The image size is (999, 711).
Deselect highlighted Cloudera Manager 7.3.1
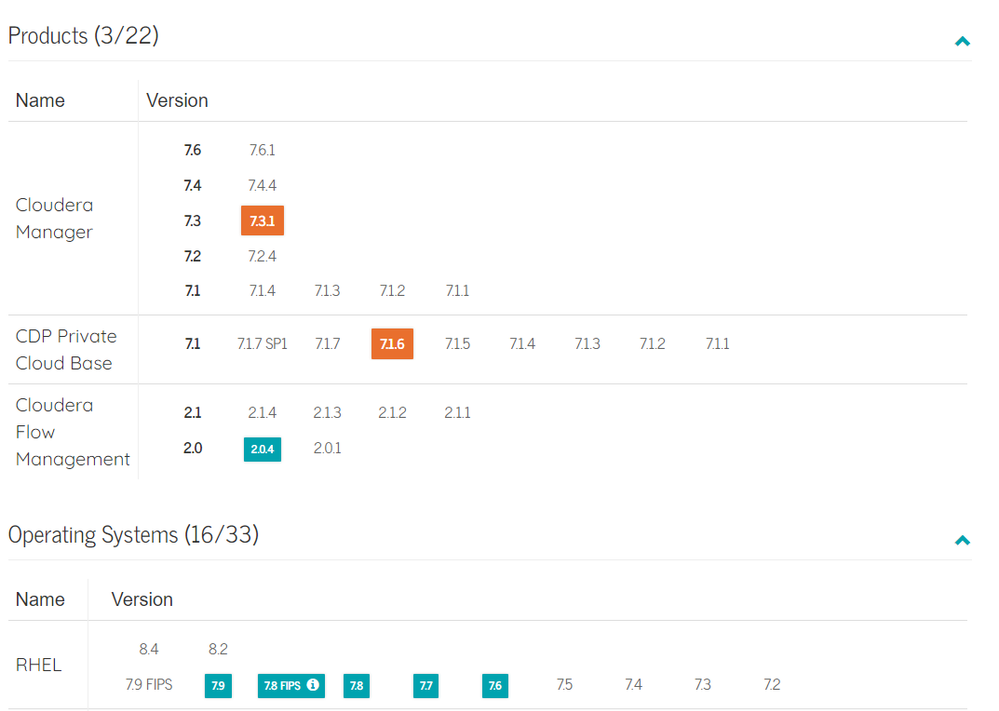(x=262, y=220)
